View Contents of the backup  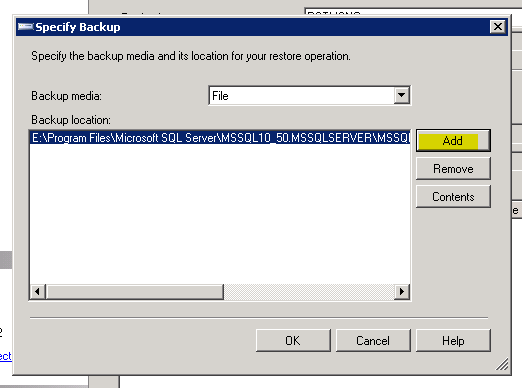453,197
